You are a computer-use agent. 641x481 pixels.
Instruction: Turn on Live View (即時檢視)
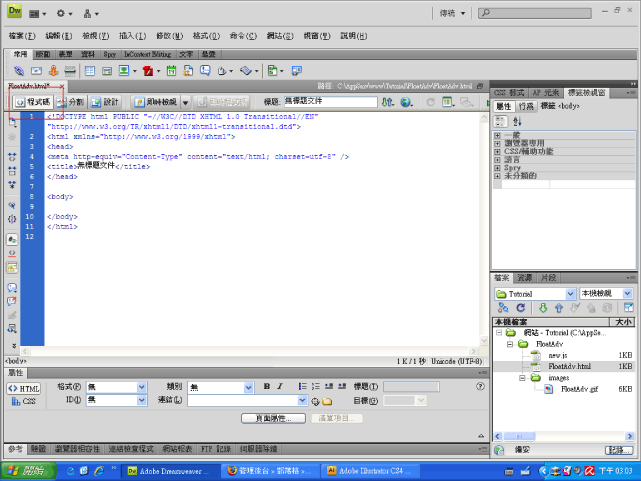(x=156, y=102)
